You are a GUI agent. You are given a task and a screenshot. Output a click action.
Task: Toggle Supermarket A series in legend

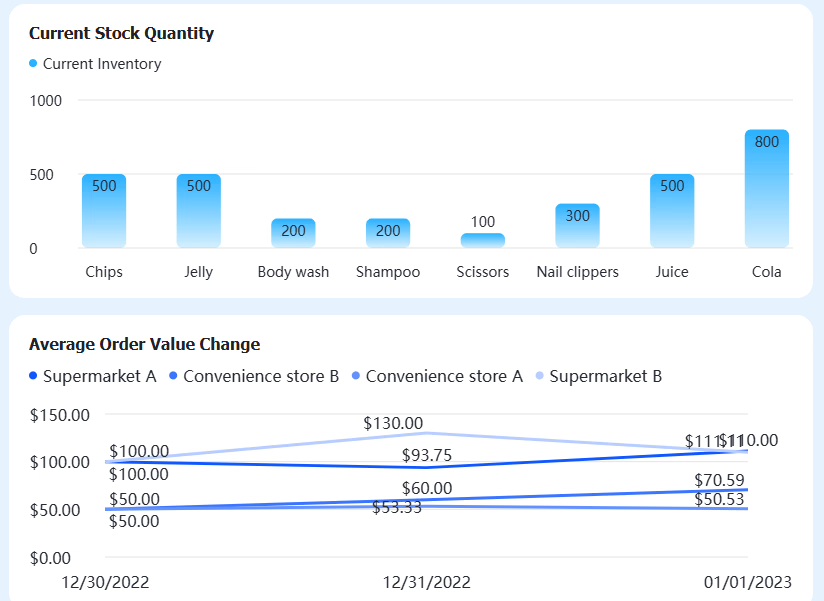(x=92, y=376)
